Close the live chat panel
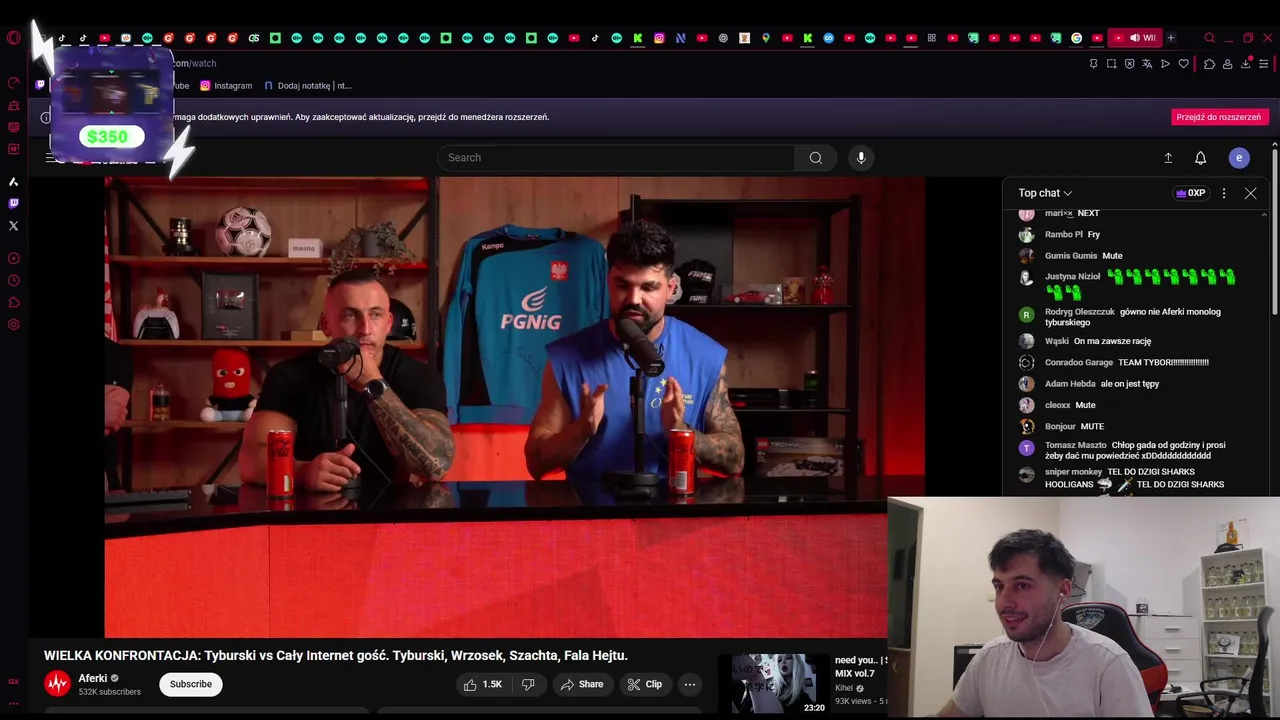Image resolution: width=1280 pixels, height=720 pixels. coord(1250,193)
